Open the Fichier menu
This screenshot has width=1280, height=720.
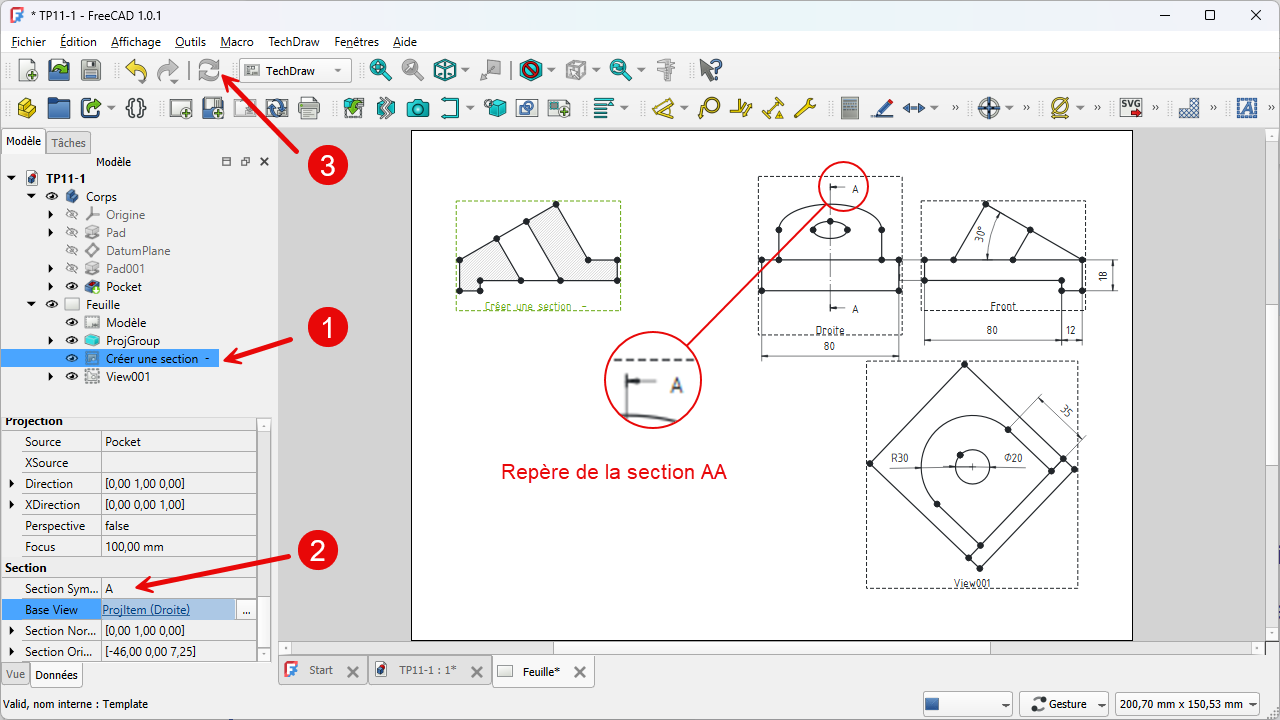(x=28, y=42)
